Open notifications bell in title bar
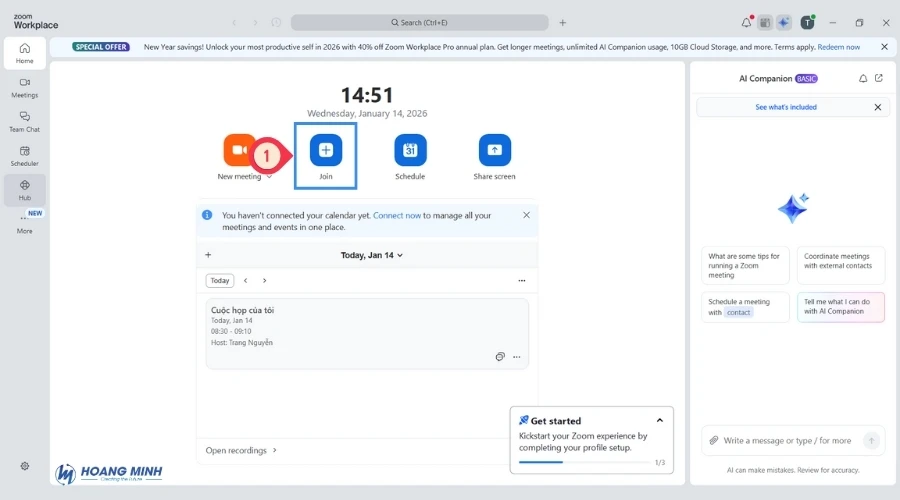Viewport: 900px width, 500px height. tap(746, 22)
